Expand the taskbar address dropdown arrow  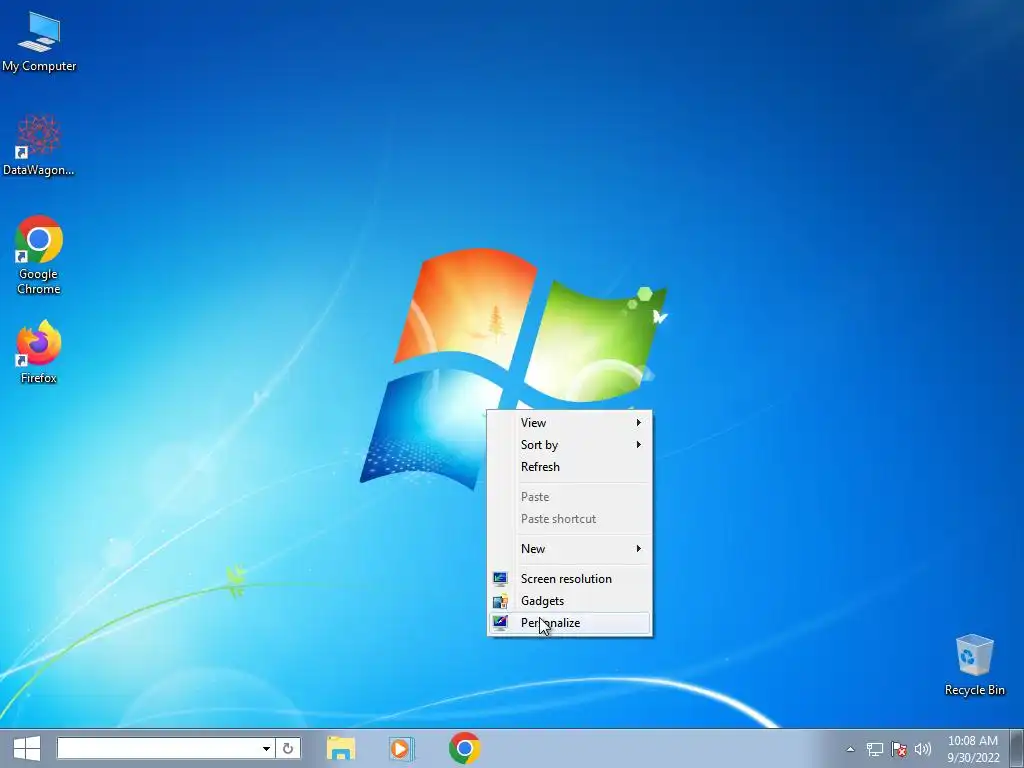(266, 748)
